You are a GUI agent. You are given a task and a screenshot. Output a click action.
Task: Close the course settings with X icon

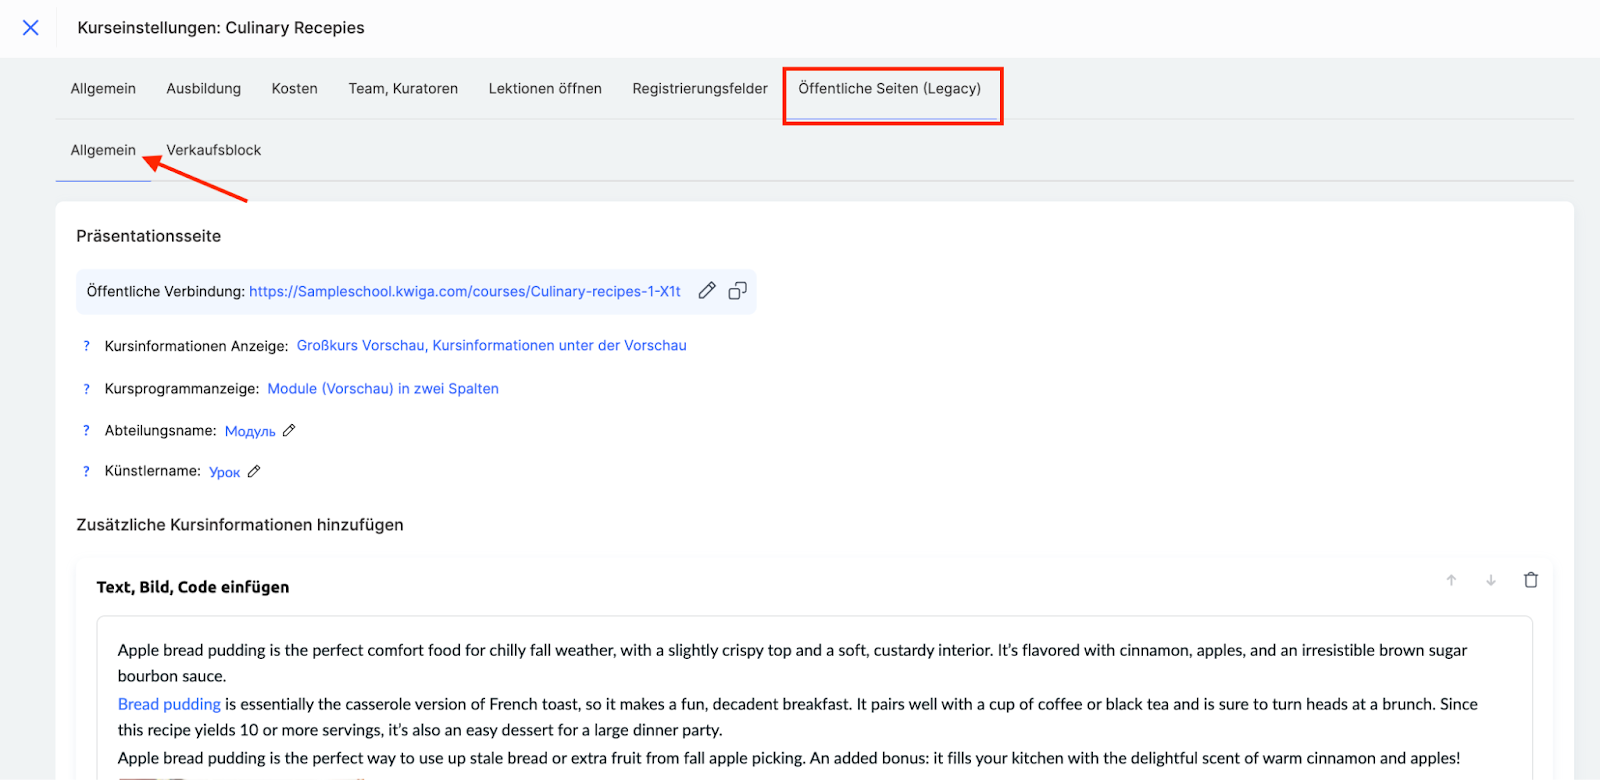tap(31, 28)
